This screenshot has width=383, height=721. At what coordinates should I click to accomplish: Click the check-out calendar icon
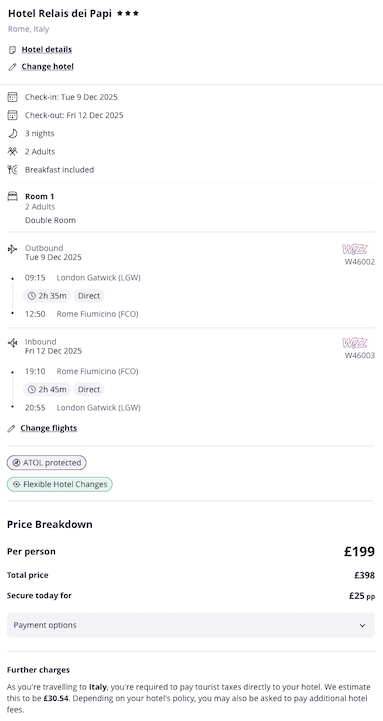(13, 115)
